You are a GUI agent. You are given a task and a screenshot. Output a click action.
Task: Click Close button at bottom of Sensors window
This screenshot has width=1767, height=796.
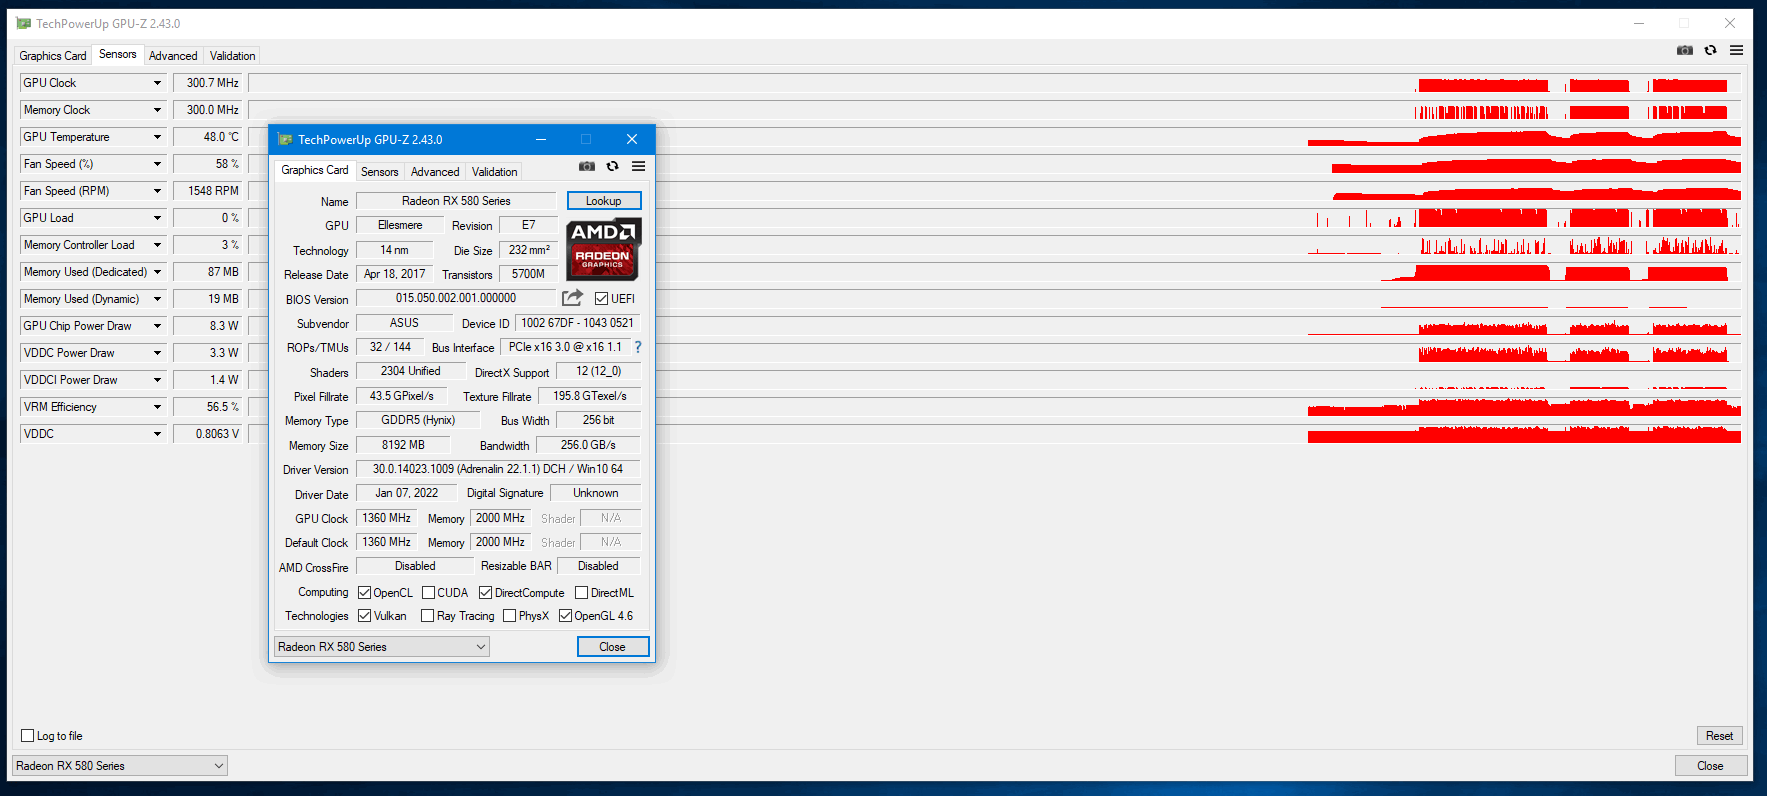click(1711, 766)
